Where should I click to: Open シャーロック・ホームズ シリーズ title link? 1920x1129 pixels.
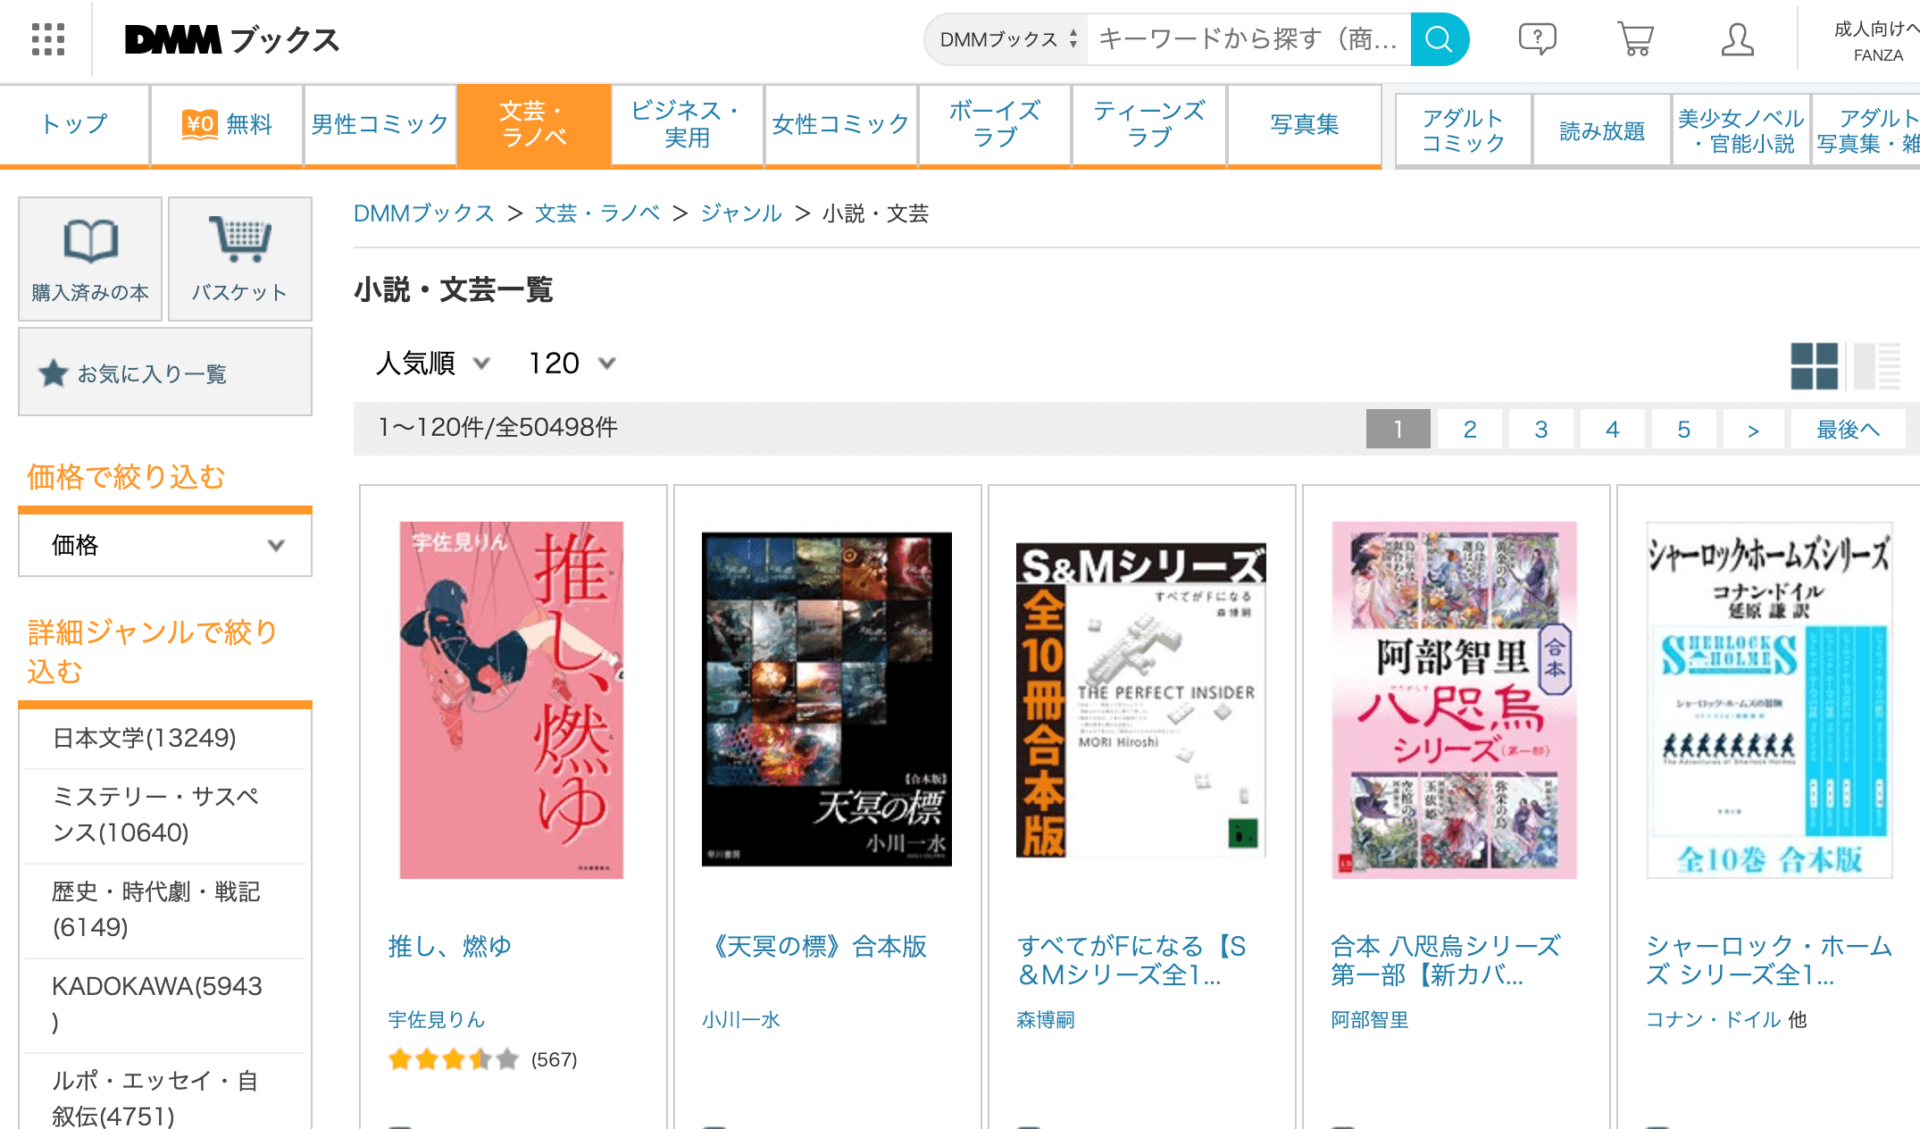point(1769,960)
